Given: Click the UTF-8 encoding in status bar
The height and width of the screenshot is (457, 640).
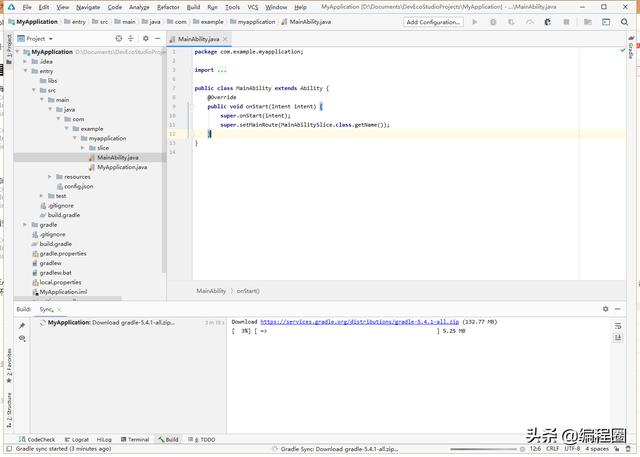Looking at the screenshot, I should tap(572, 449).
